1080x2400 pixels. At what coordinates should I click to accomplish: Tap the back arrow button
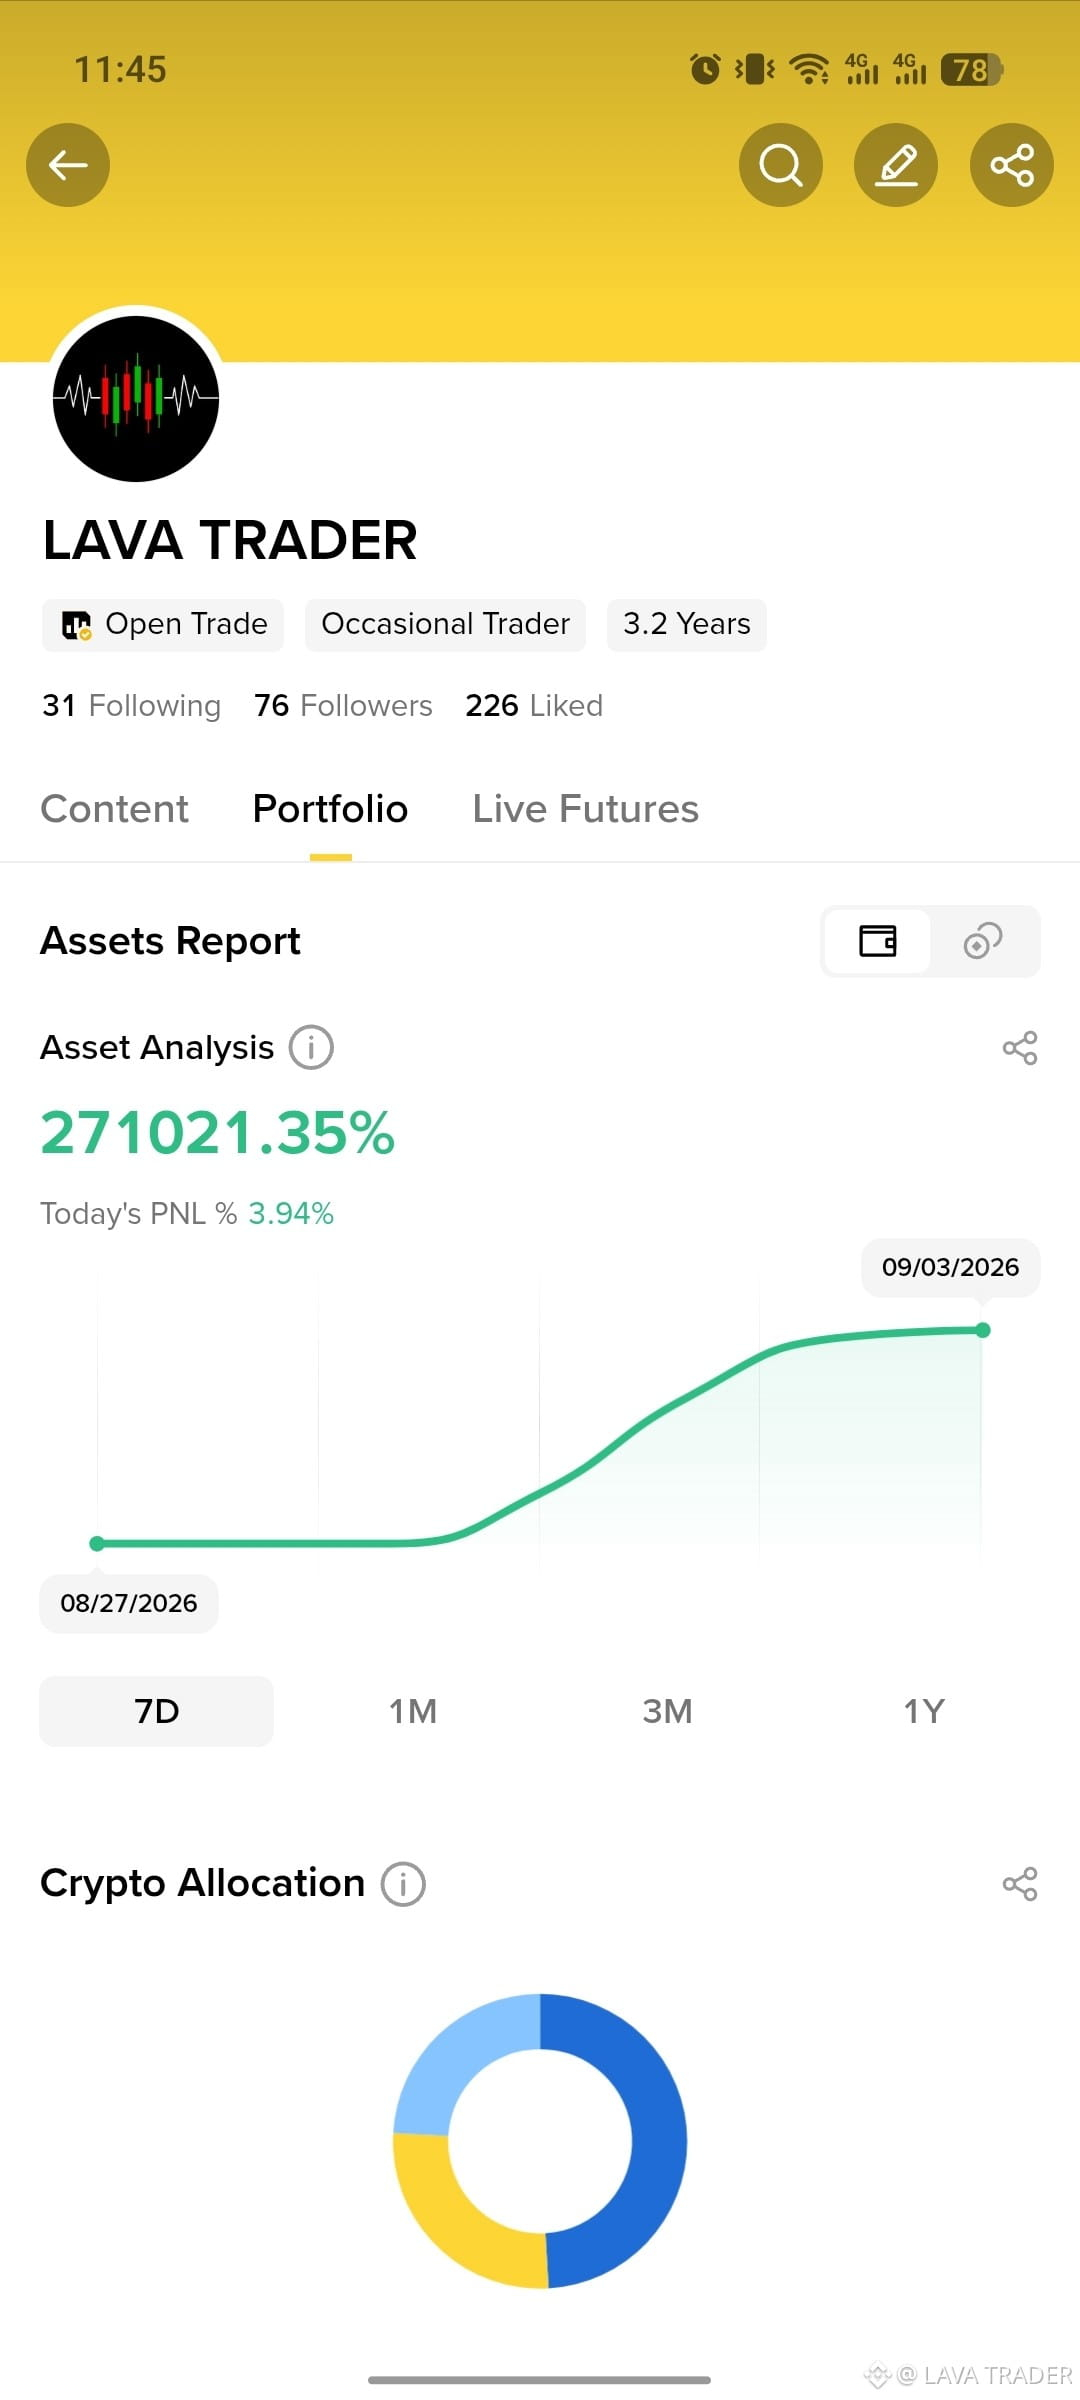(x=68, y=165)
